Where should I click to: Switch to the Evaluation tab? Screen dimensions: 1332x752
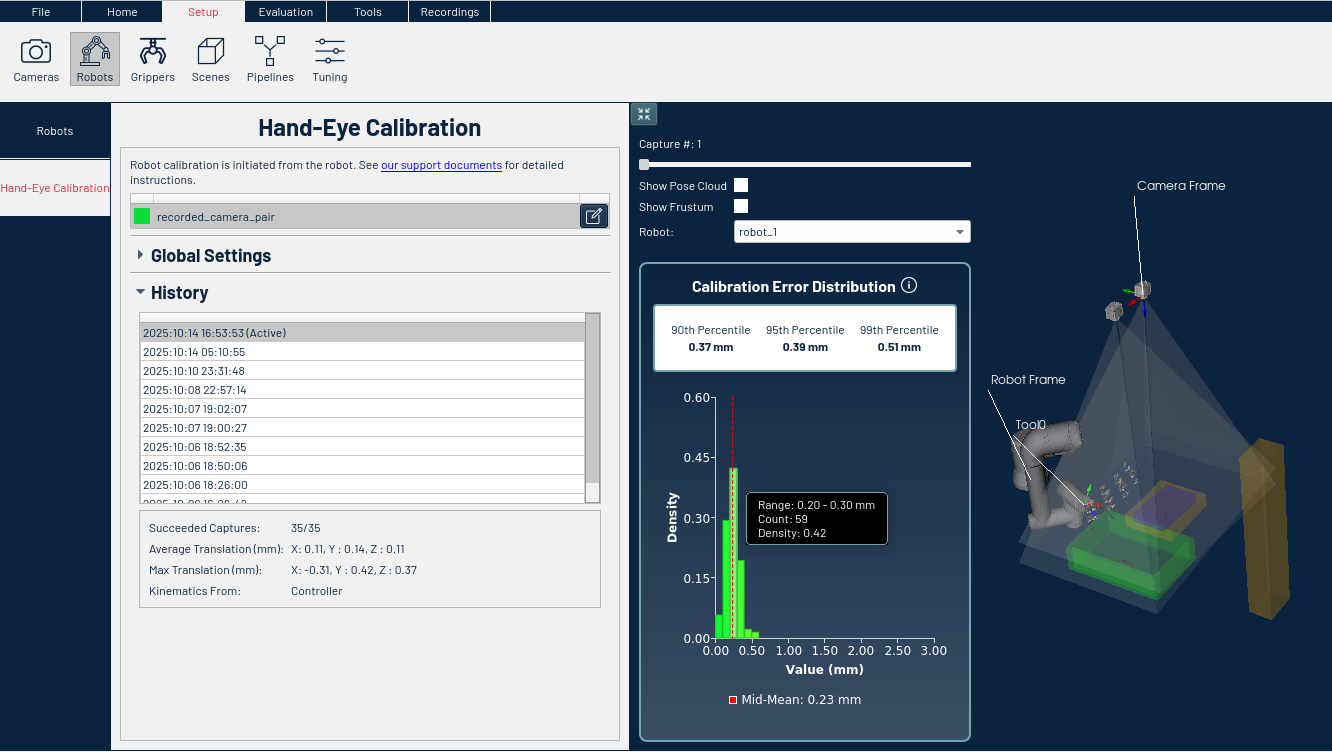coord(285,12)
